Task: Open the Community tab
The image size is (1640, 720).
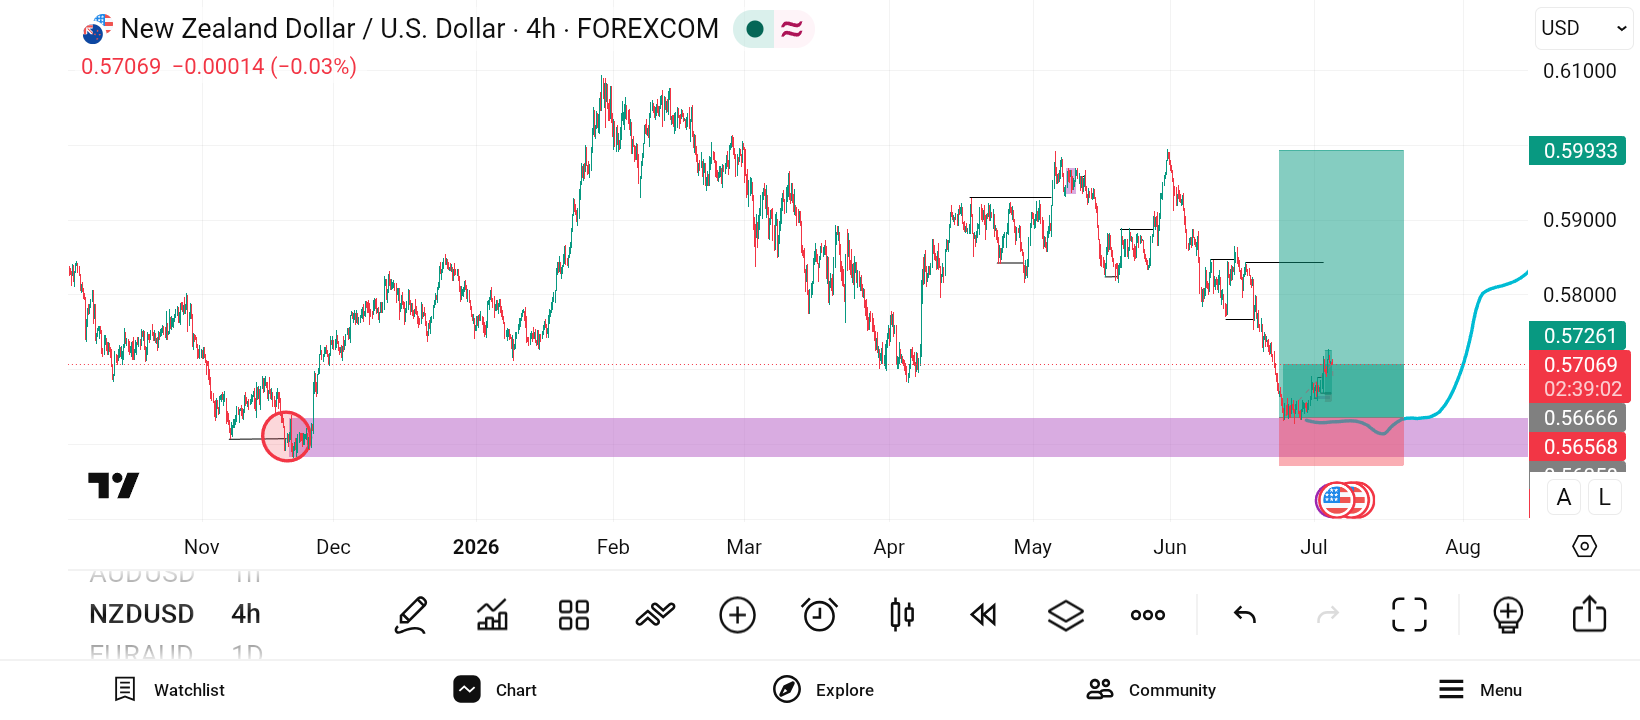Action: (1151, 690)
